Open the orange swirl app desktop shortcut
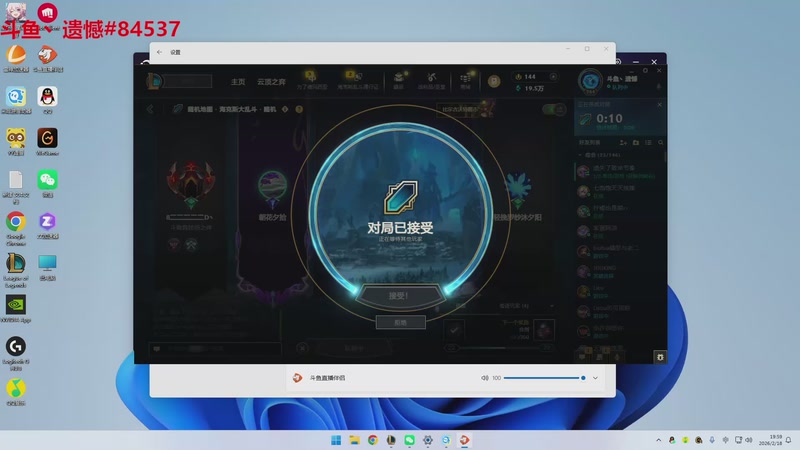 coord(16,58)
